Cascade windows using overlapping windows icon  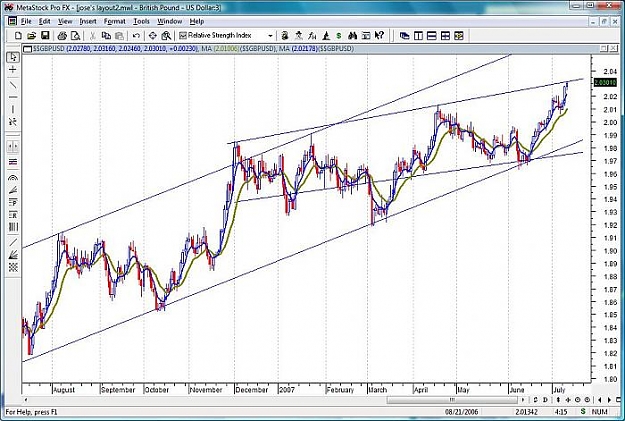405,36
